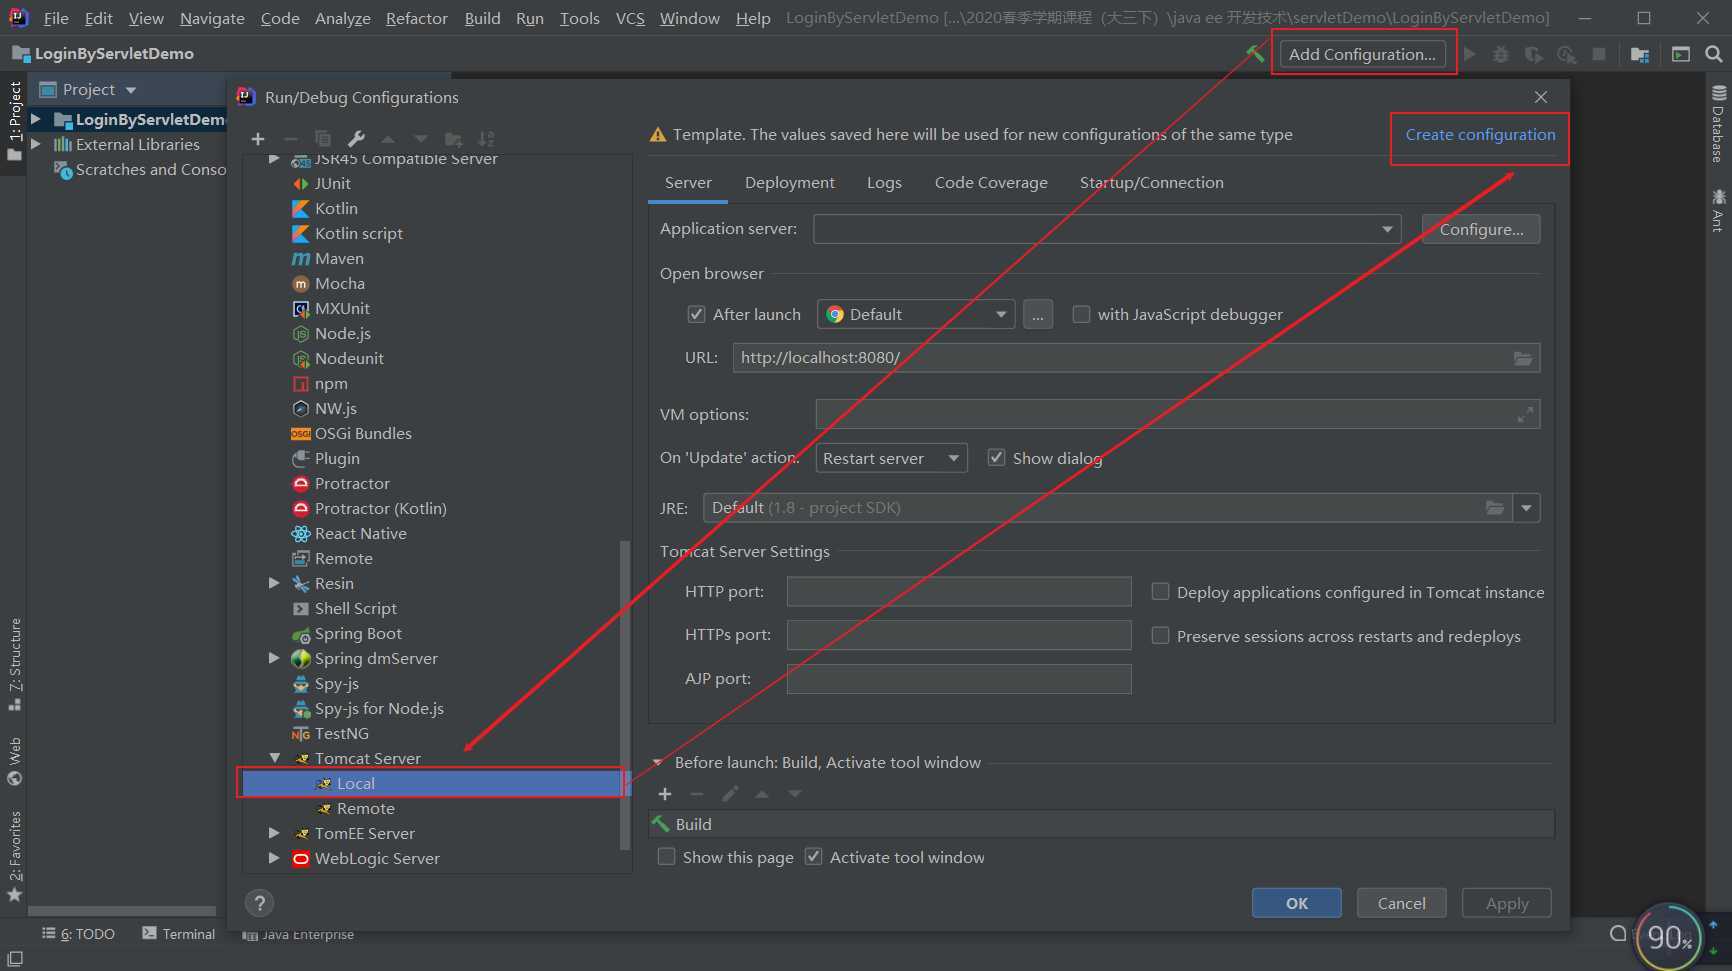Select the Kotlin template
Image resolution: width=1732 pixels, height=971 pixels.
point(336,208)
